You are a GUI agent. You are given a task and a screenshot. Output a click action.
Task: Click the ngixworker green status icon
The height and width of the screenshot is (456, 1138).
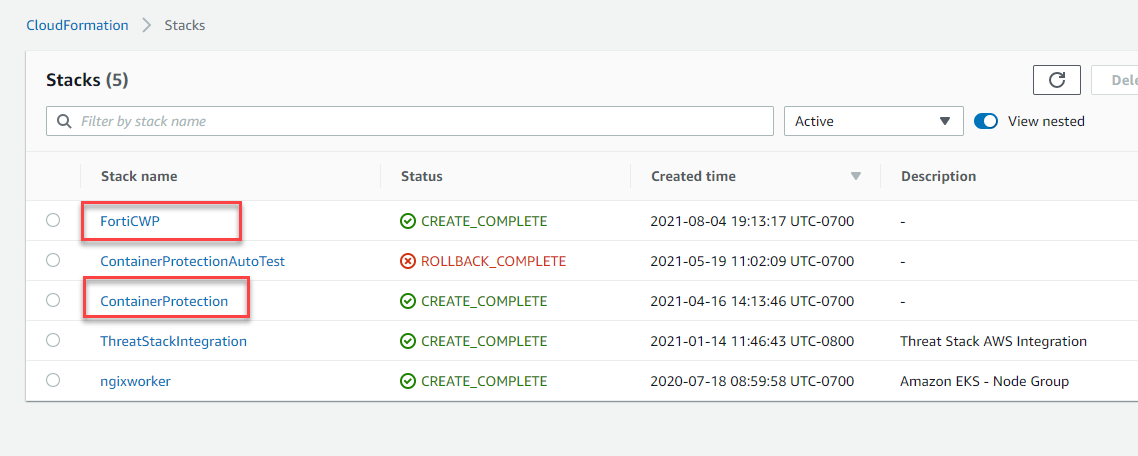pos(408,381)
